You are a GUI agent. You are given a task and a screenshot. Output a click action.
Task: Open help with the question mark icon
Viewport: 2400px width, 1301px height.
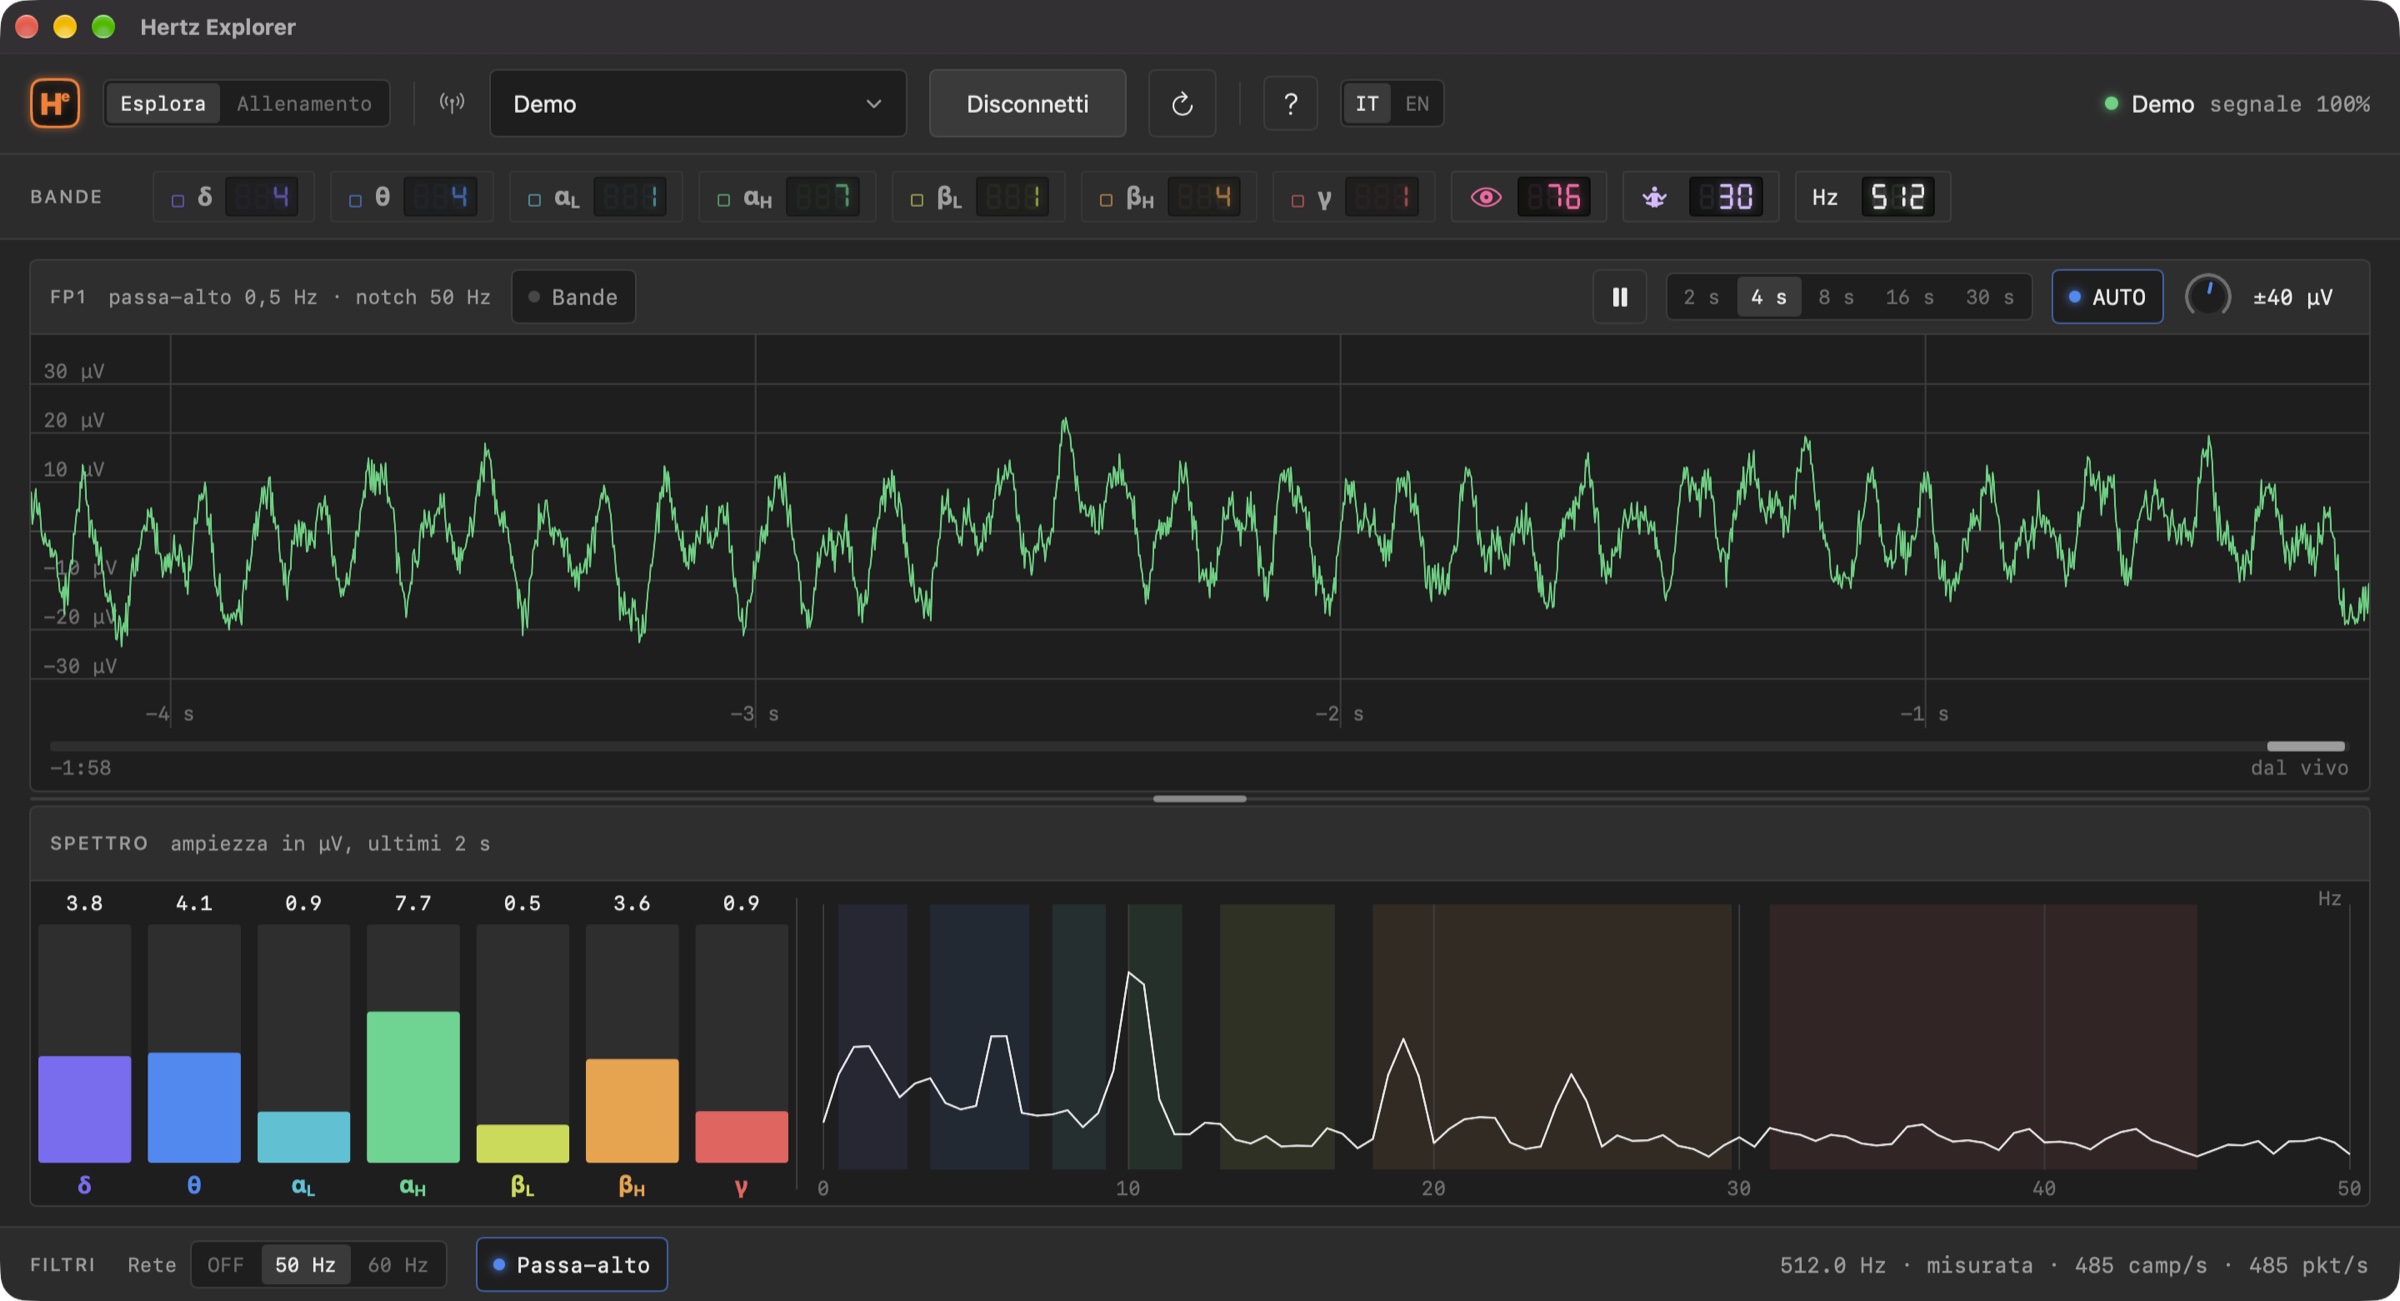tap(1290, 103)
